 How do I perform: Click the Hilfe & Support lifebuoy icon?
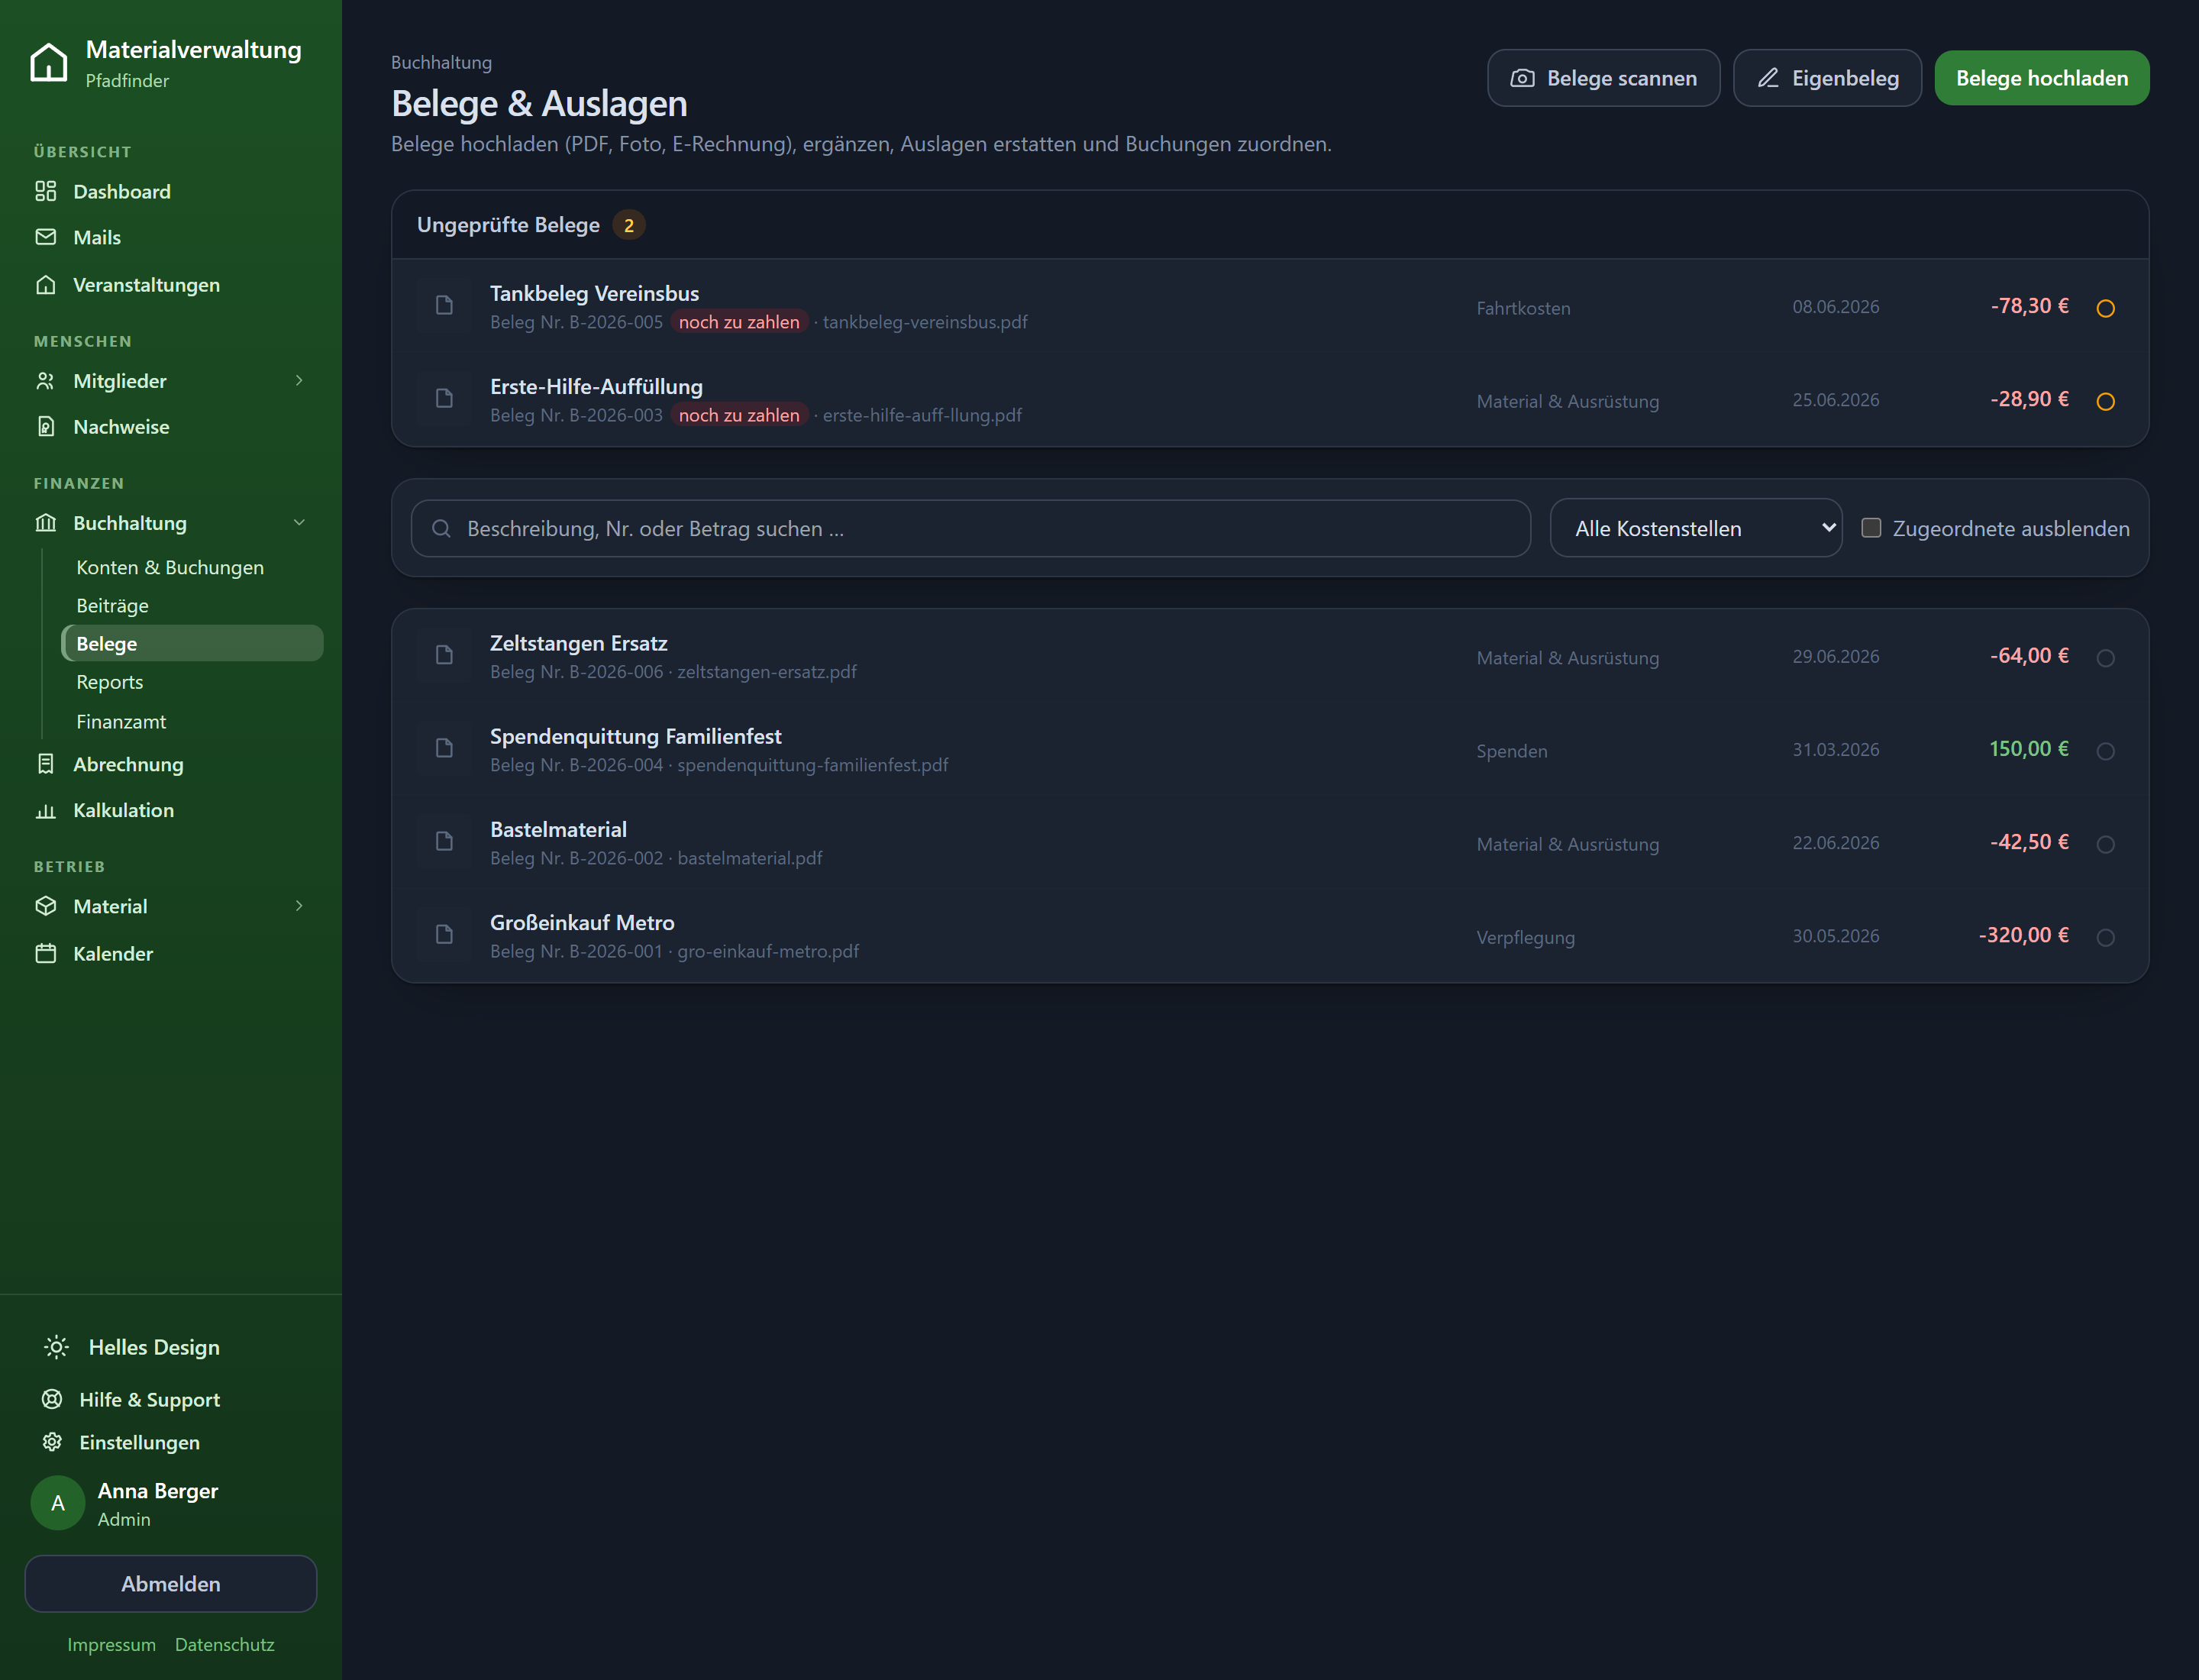[x=52, y=1399]
